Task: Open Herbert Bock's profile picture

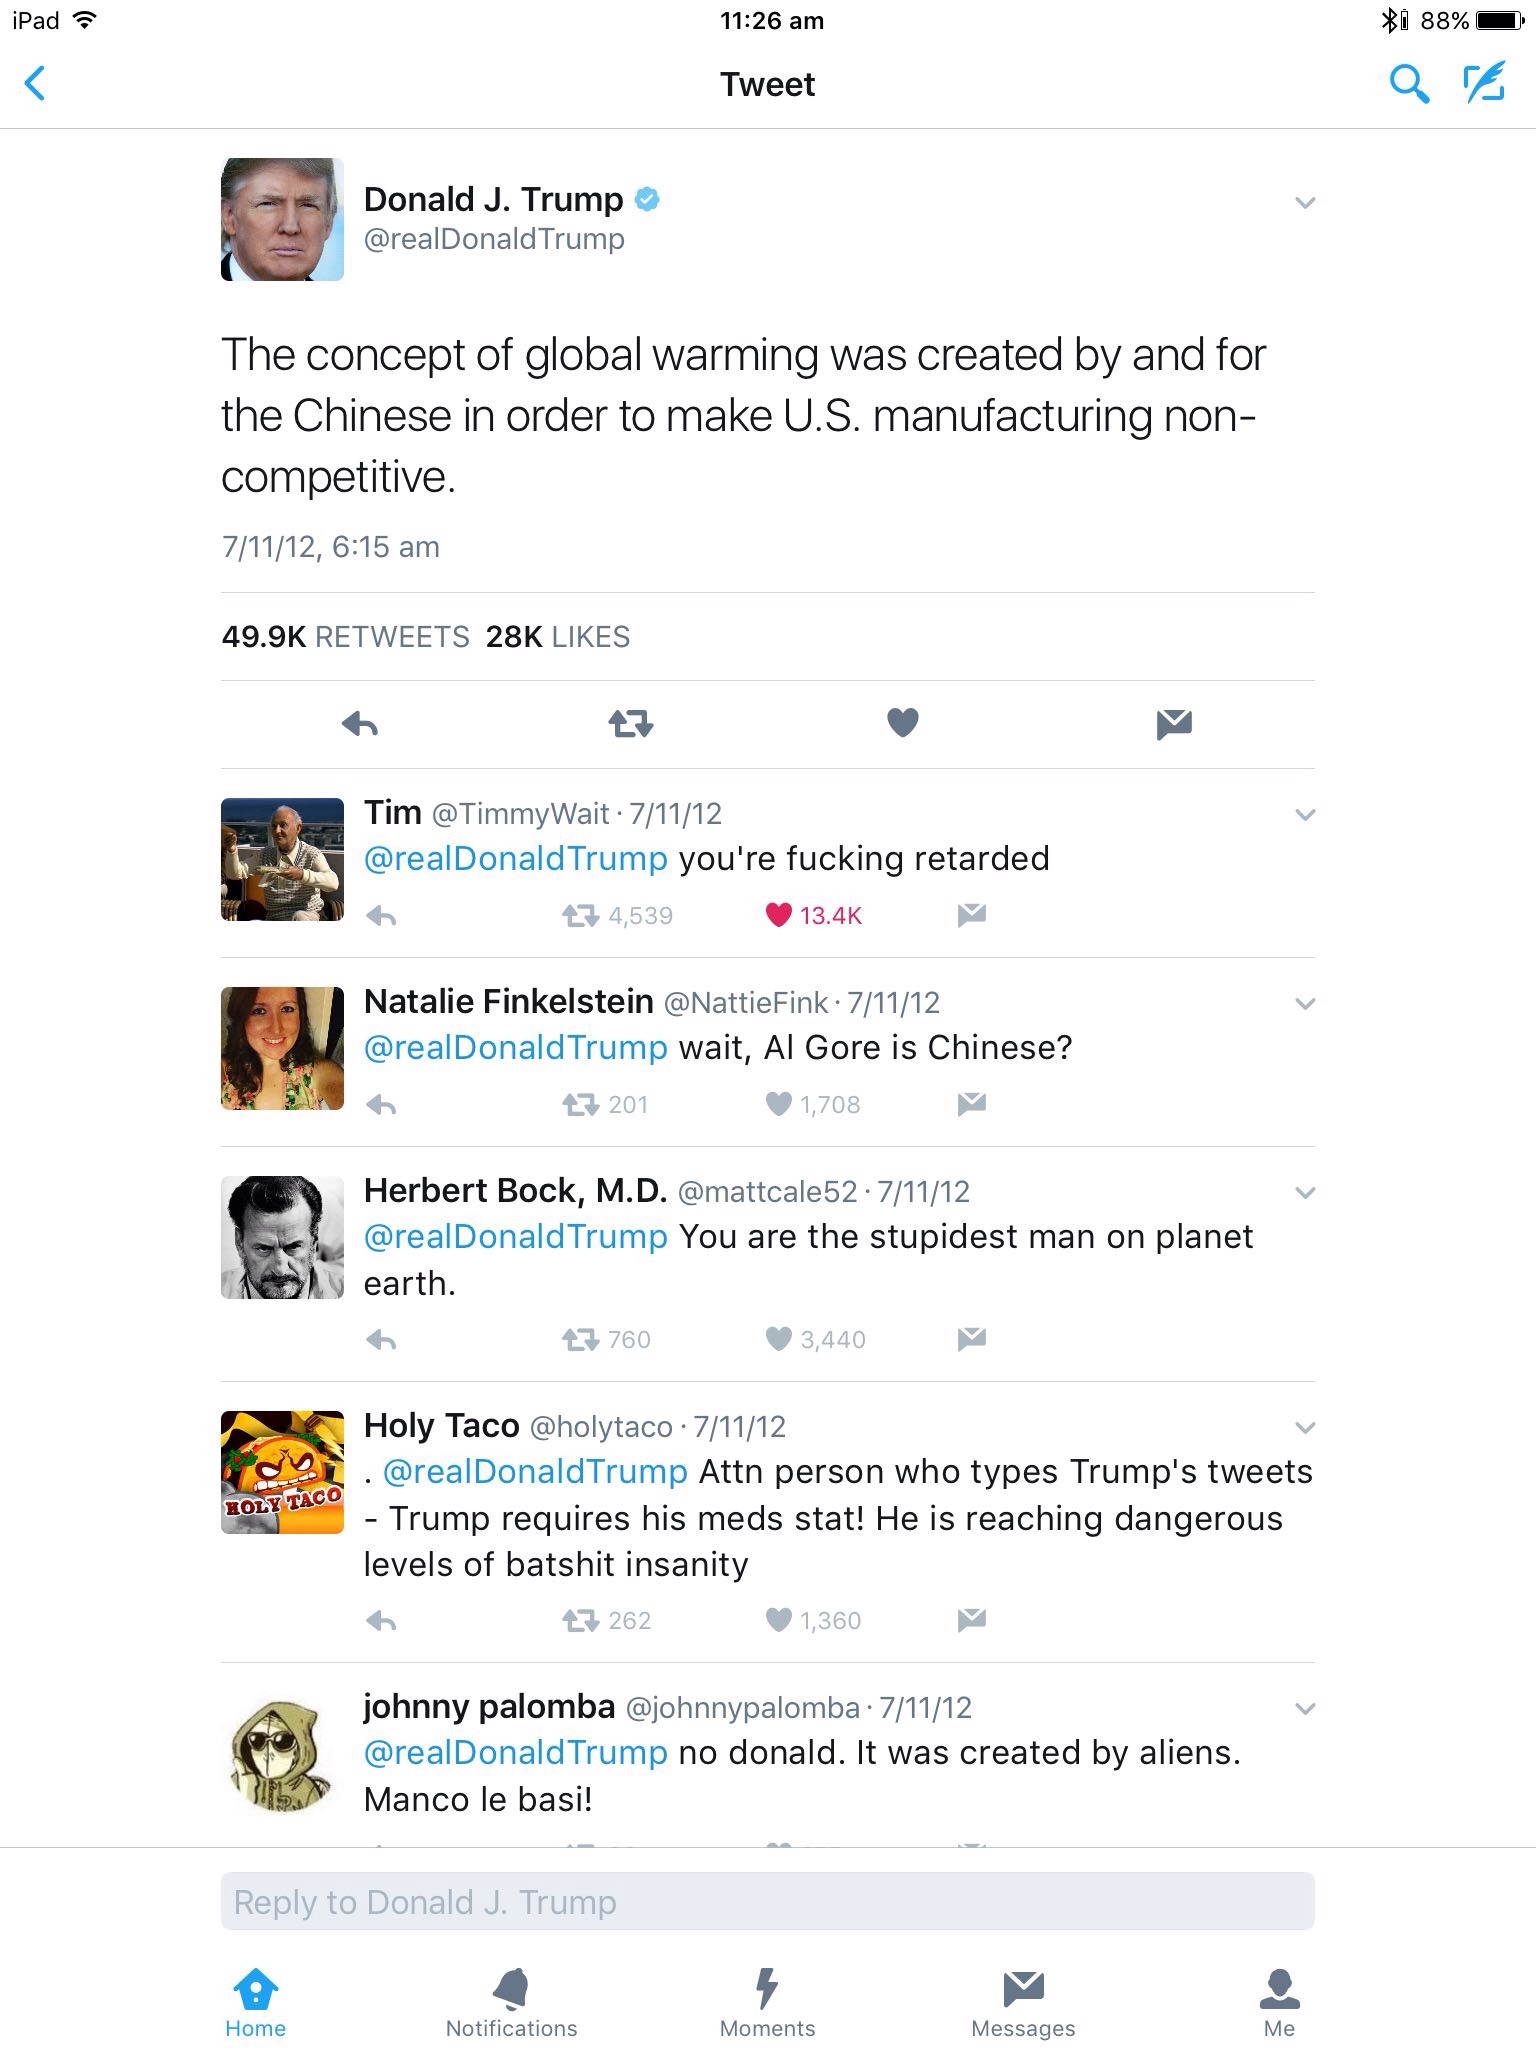Action: click(282, 1237)
